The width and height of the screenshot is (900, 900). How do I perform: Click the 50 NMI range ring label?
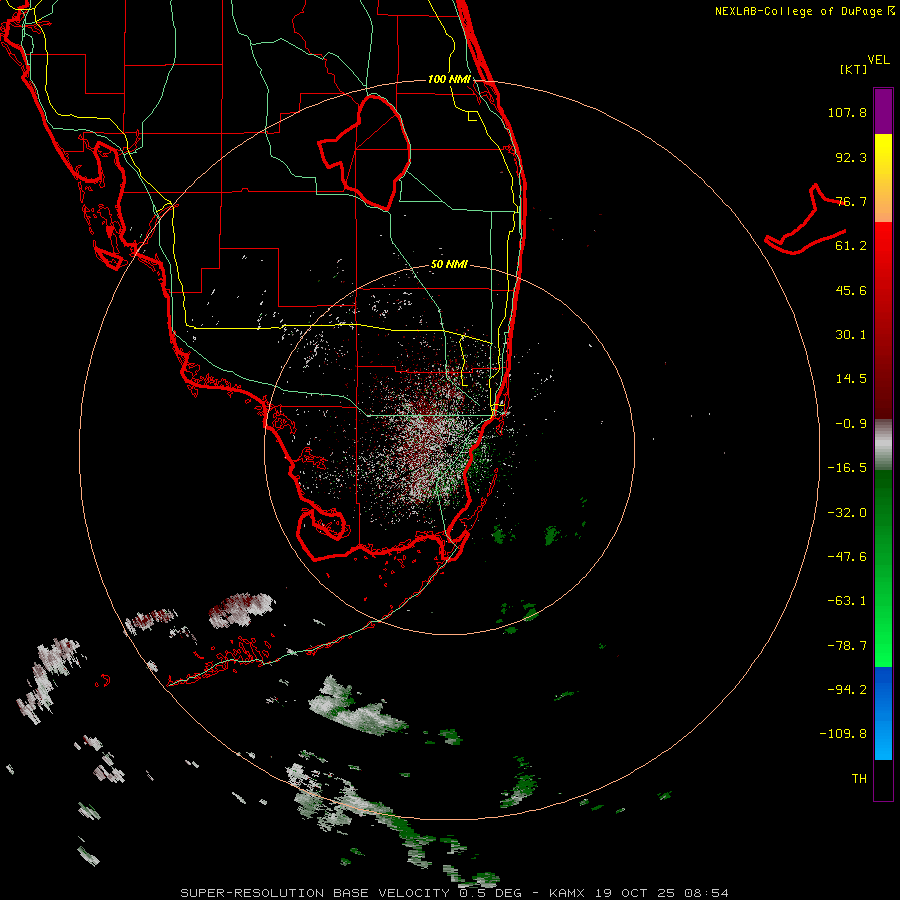(x=449, y=264)
